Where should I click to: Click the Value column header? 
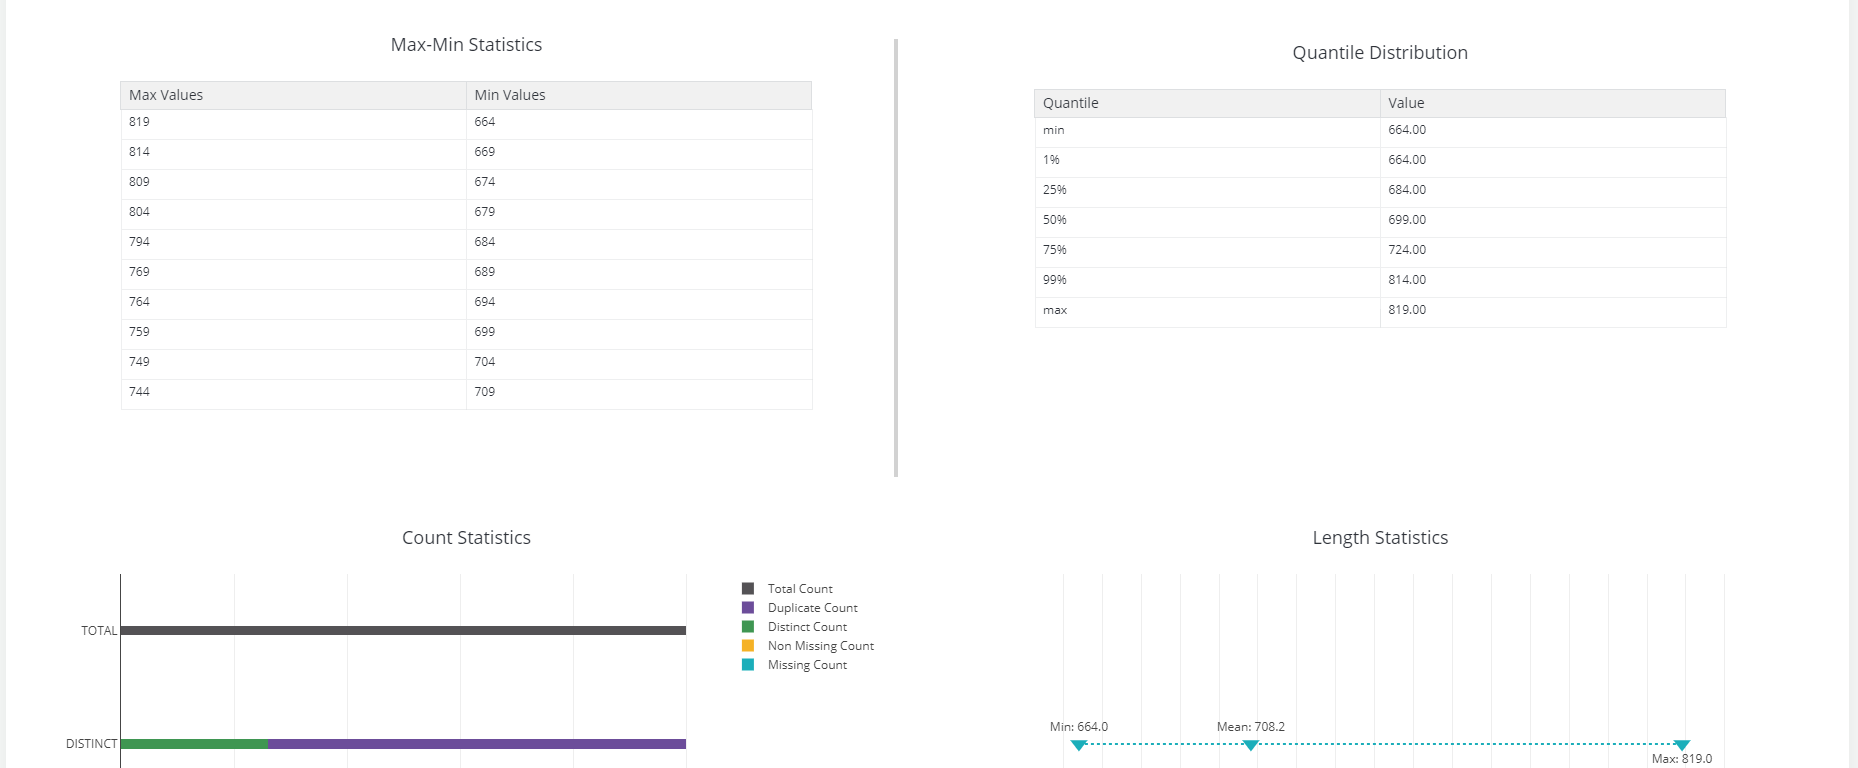tap(1406, 103)
